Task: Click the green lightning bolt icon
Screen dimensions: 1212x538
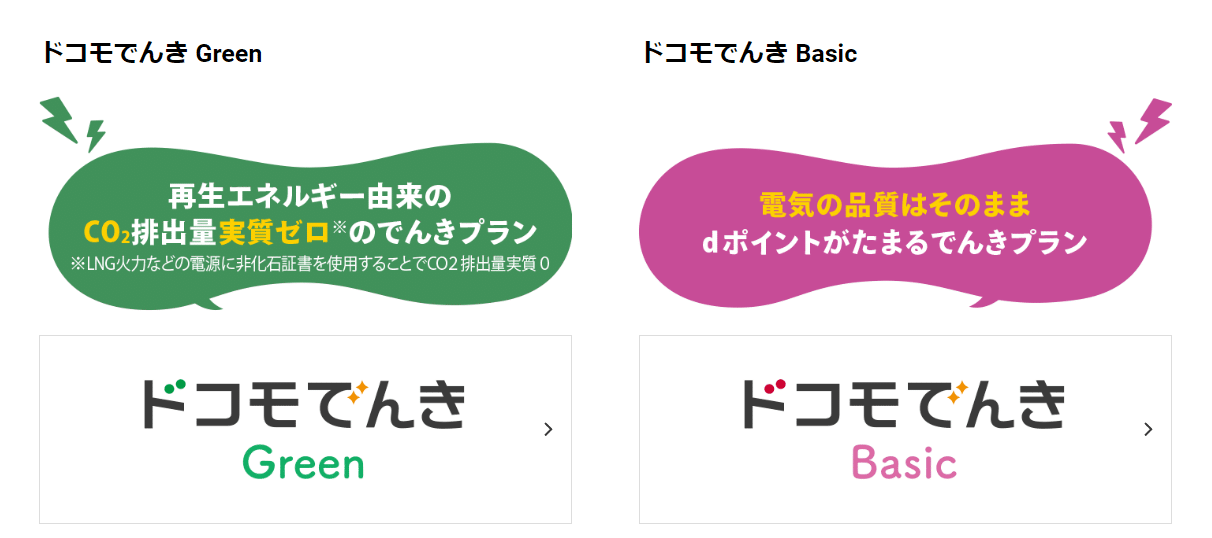Action: (73, 125)
